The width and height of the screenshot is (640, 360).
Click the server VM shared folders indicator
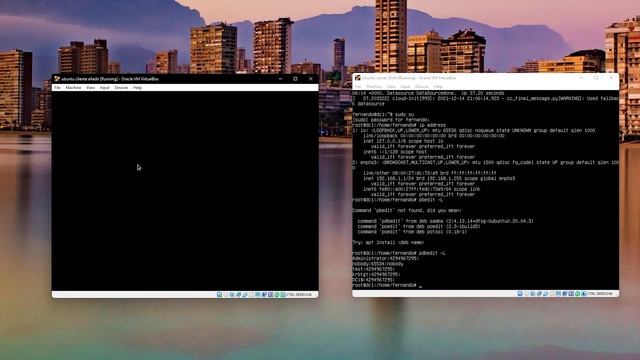pos(552,293)
